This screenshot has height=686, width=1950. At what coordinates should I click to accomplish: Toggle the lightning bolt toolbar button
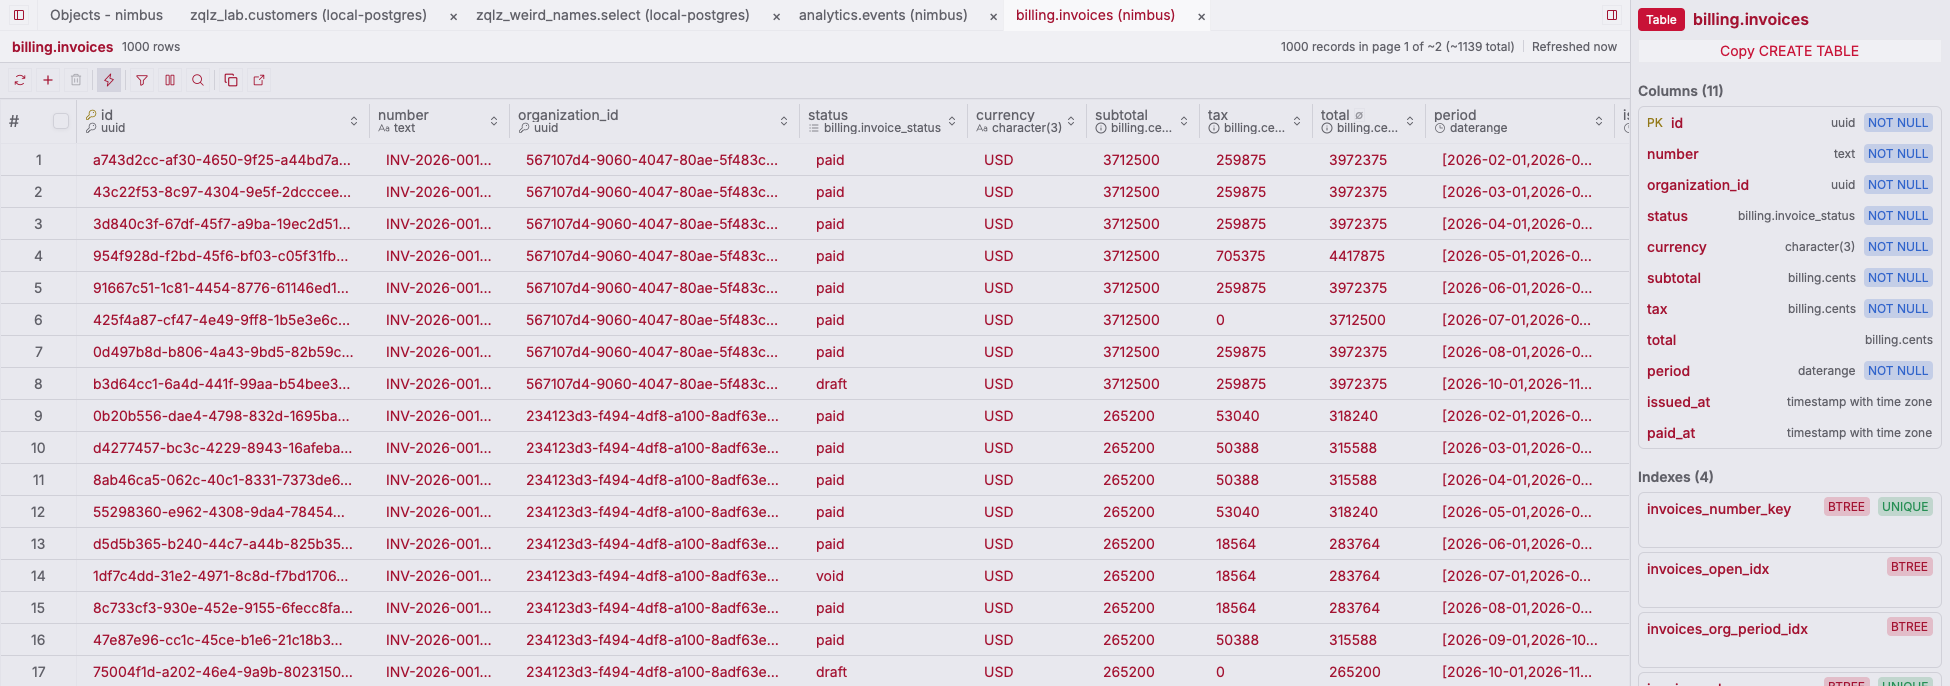click(x=109, y=80)
